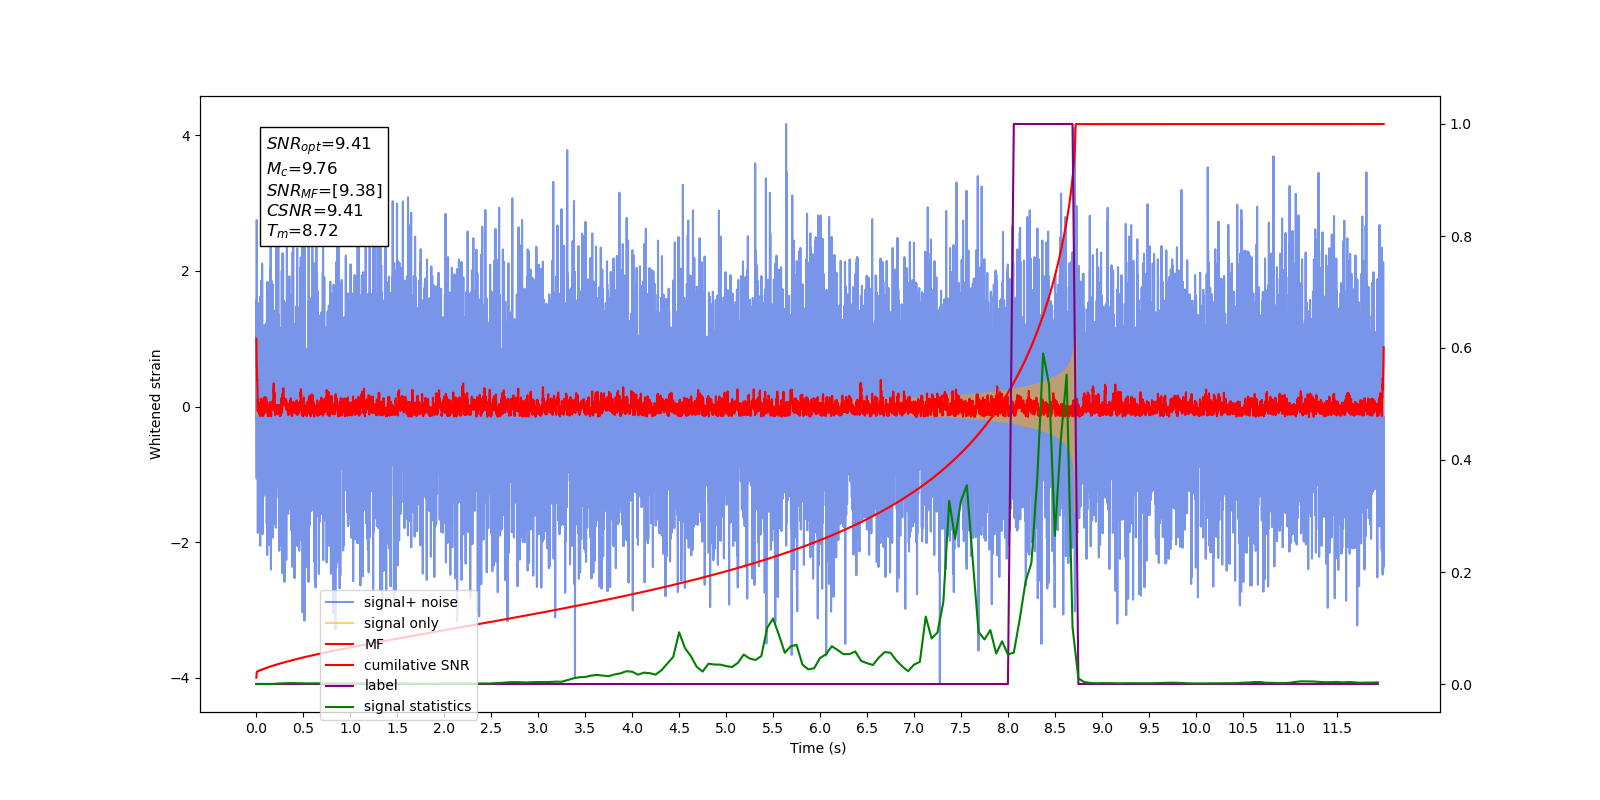
Task: Click the 'Whitened strain' y-axis label
Action: [156, 404]
